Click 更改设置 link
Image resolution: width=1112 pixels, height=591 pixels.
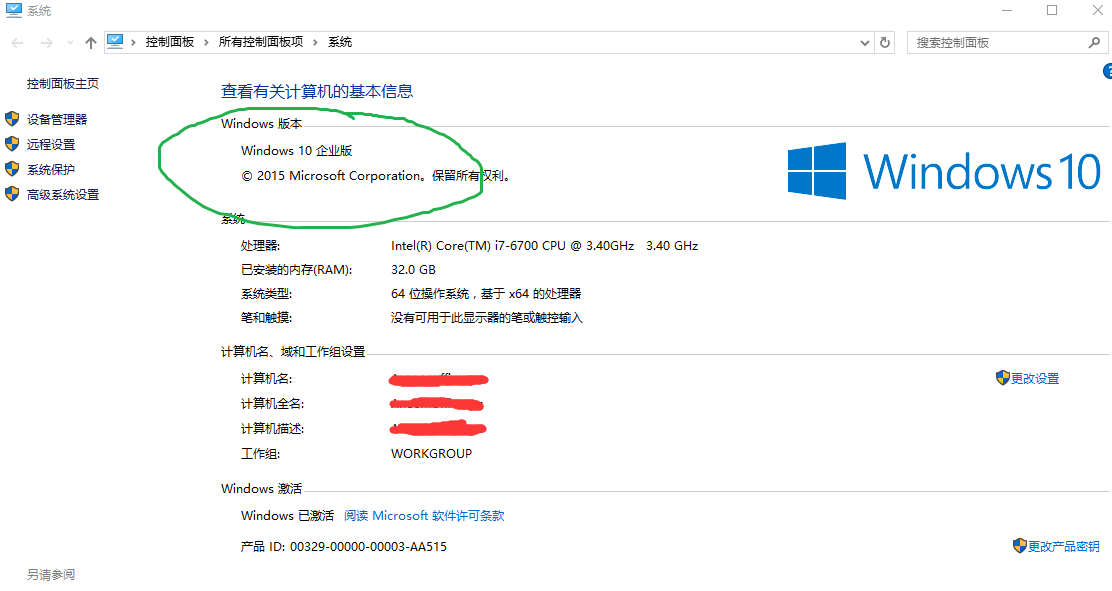[x=1035, y=379]
